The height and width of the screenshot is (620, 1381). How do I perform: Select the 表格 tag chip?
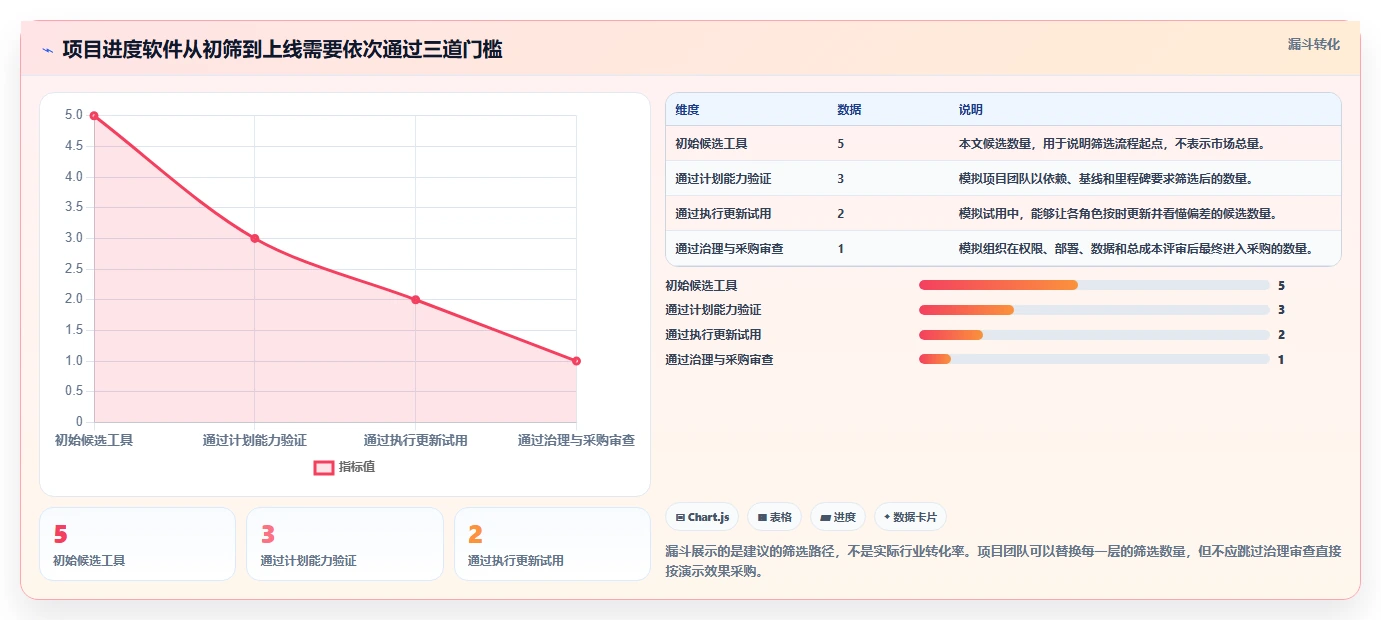coord(774,517)
